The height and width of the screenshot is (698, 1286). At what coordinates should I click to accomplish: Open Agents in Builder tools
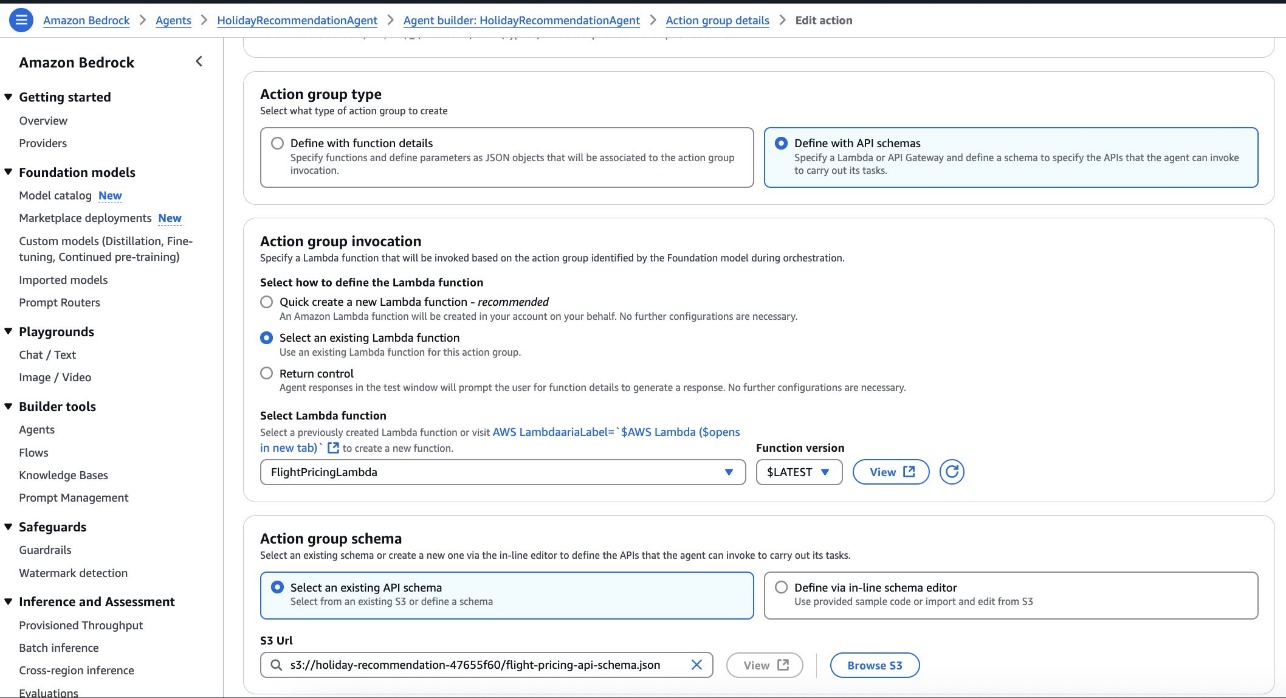point(37,430)
